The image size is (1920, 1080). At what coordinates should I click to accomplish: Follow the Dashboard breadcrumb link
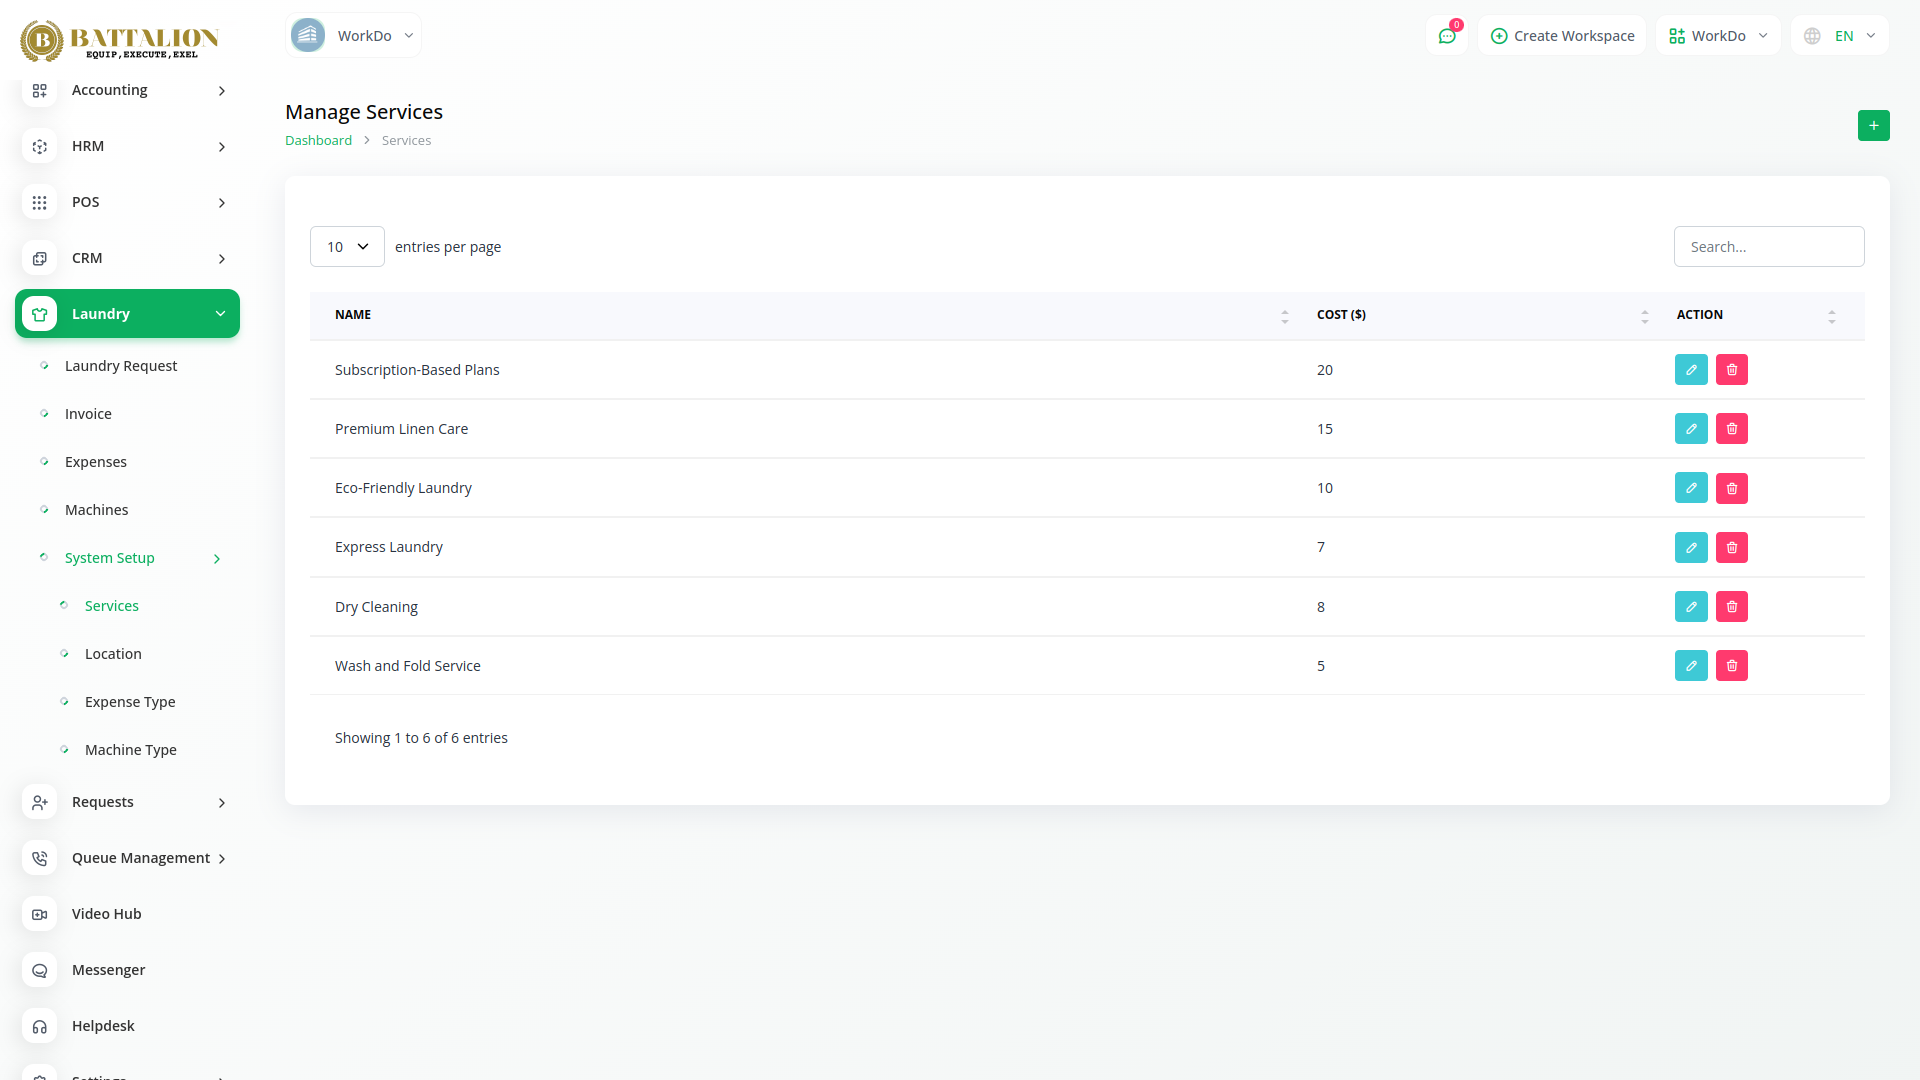click(318, 141)
